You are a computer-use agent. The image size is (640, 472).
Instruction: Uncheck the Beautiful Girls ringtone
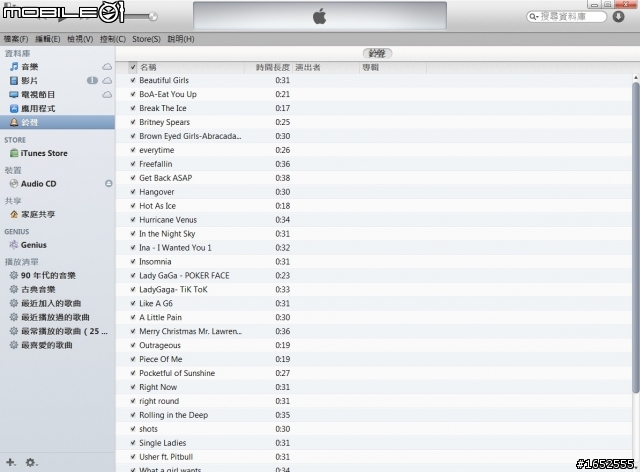pos(133,80)
